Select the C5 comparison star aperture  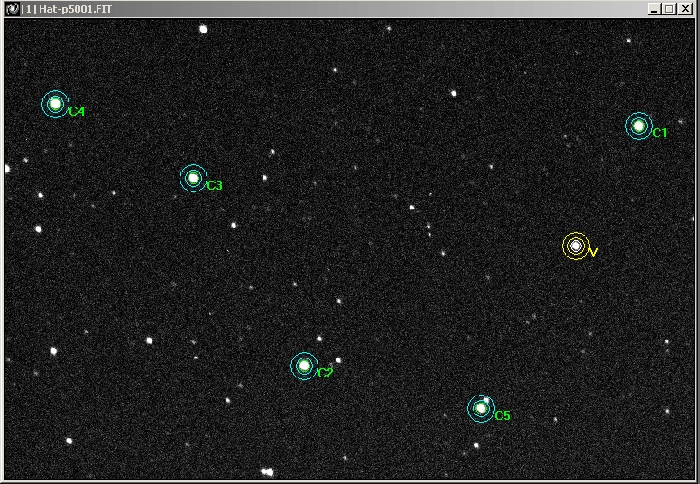[481, 409]
